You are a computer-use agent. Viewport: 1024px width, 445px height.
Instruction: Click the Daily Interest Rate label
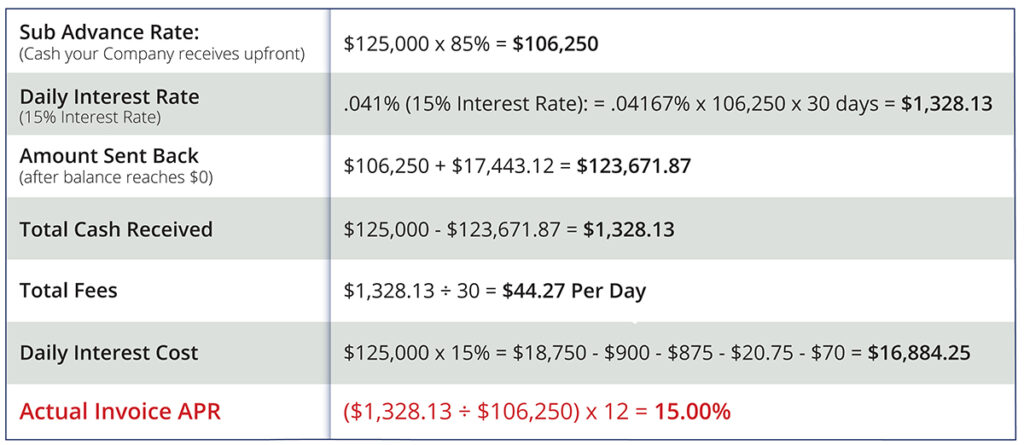pos(110,97)
